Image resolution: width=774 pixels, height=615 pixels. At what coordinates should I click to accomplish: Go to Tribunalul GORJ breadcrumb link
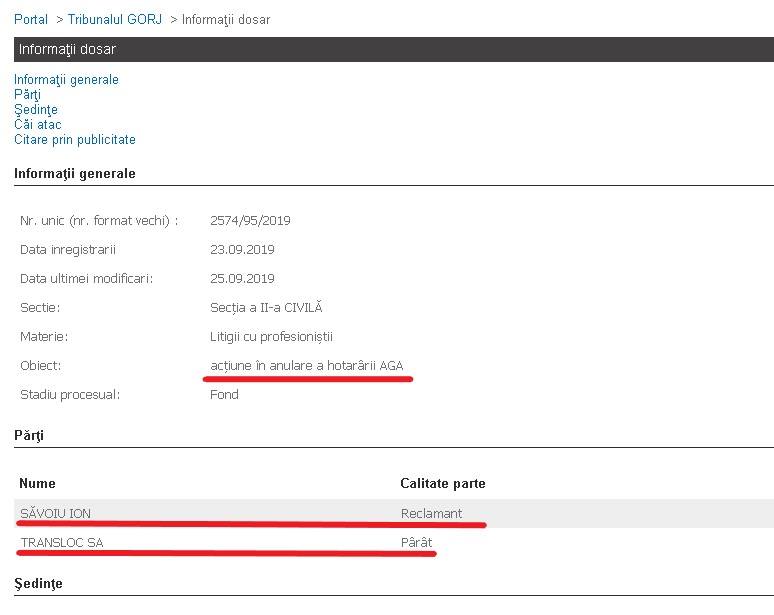click(x=114, y=20)
